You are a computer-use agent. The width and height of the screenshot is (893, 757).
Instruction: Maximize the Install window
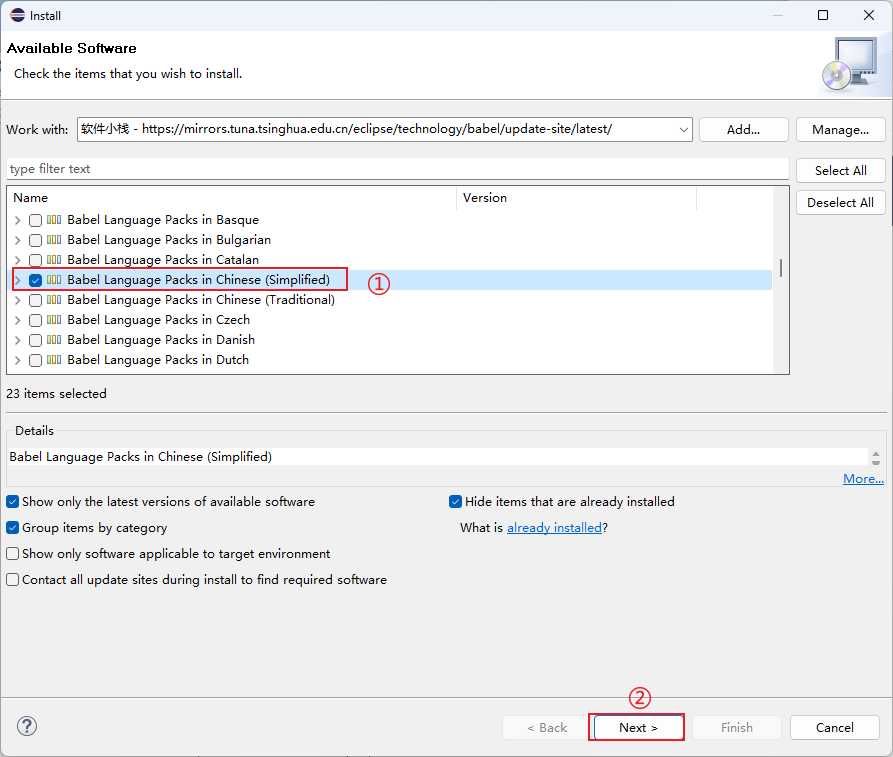(x=823, y=15)
